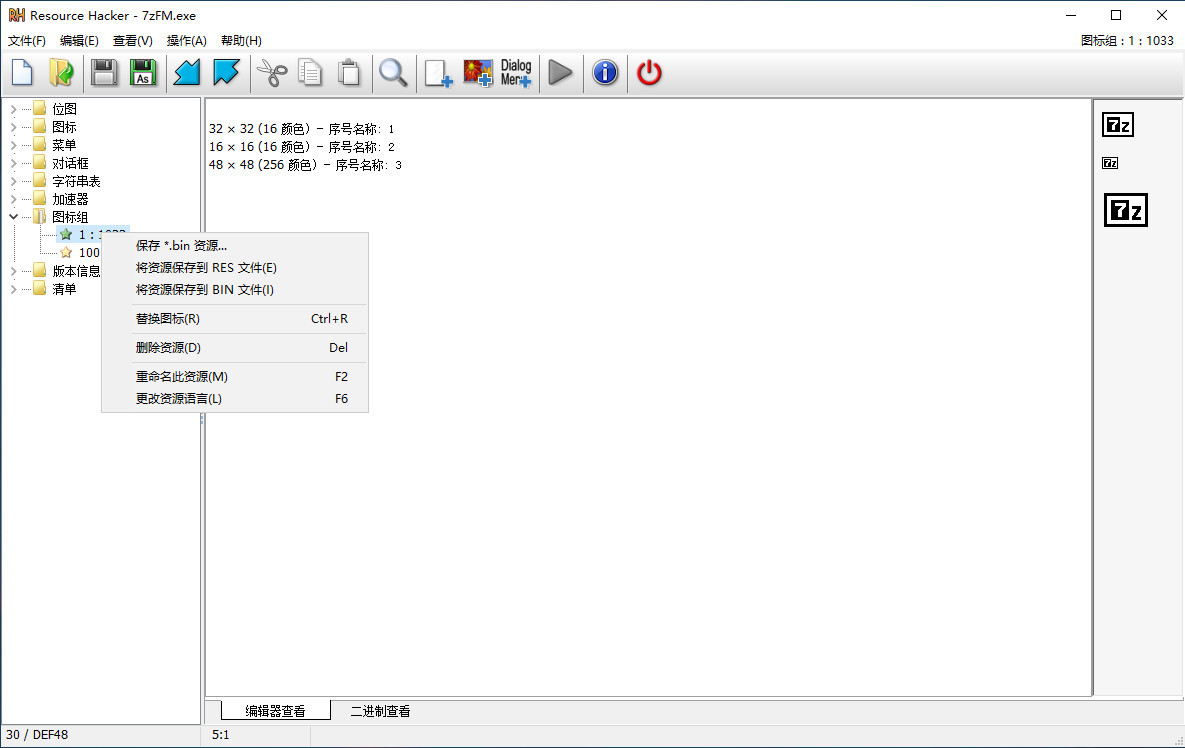Expand the 版本信息 tree node

point(13,270)
